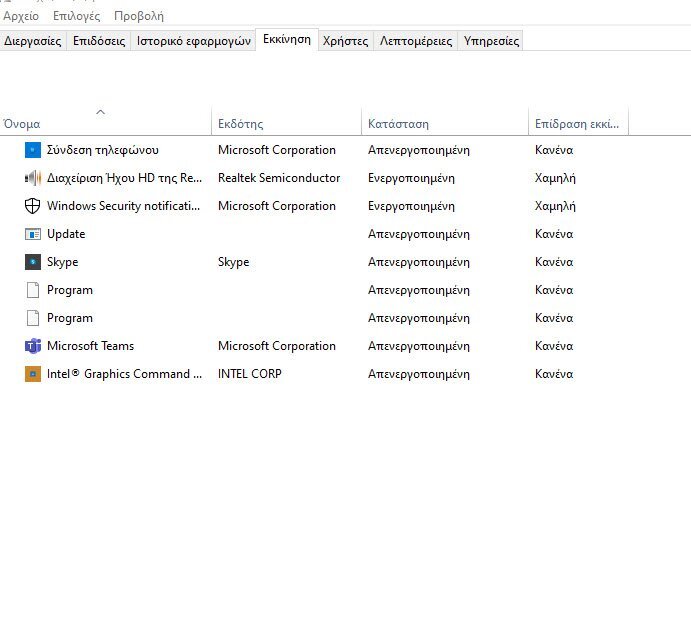This screenshot has height=642, width=691.
Task: Click Απενεργοποιημένη status in the Intel row
Action: tap(419, 374)
